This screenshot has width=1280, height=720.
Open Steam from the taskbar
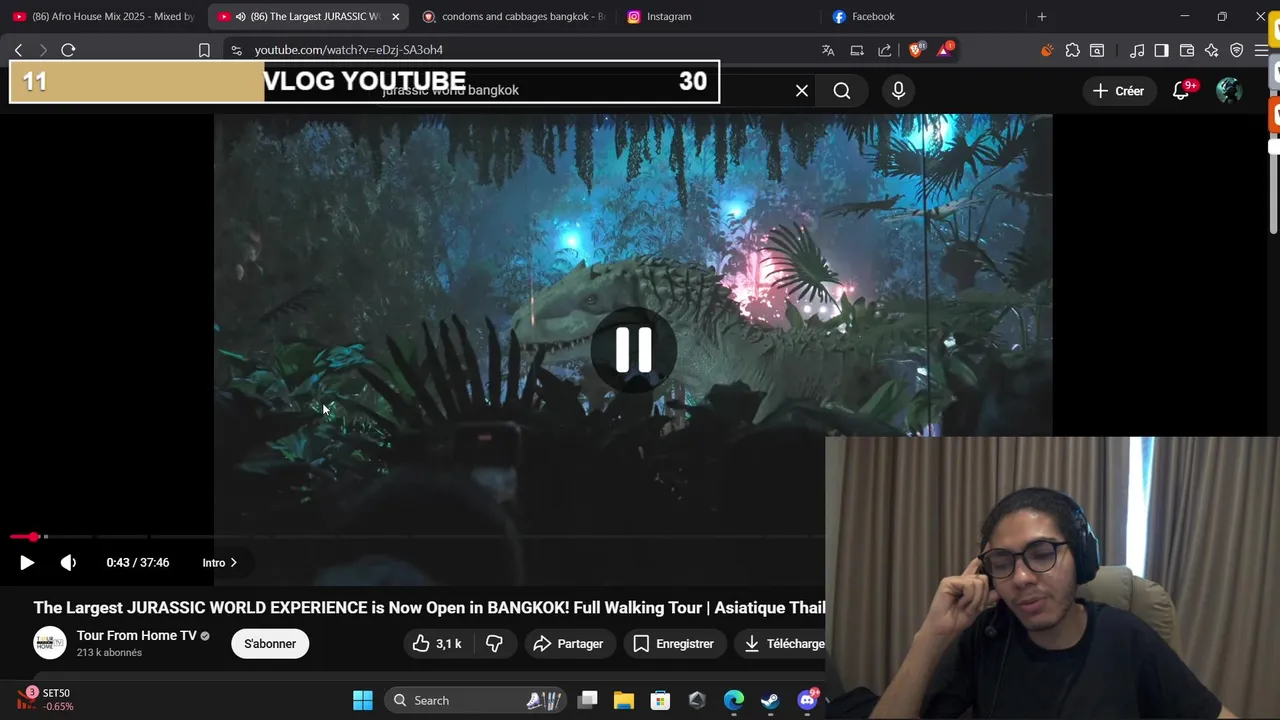[770, 700]
